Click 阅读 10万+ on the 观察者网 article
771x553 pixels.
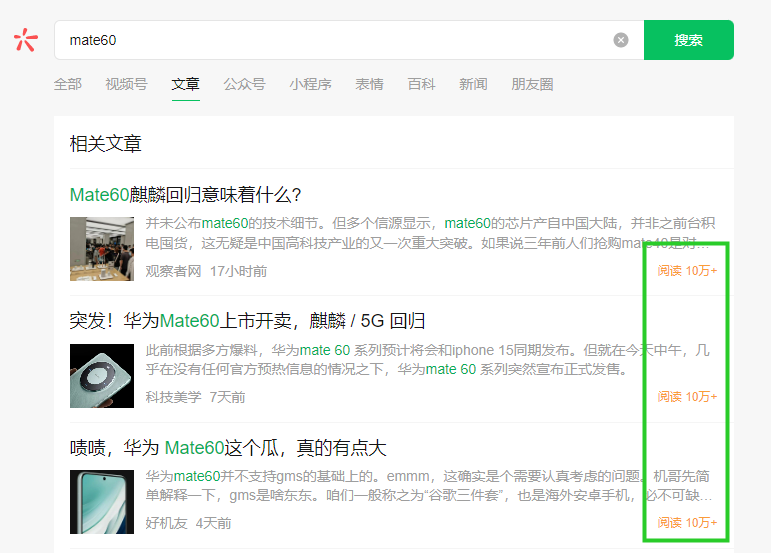687,270
